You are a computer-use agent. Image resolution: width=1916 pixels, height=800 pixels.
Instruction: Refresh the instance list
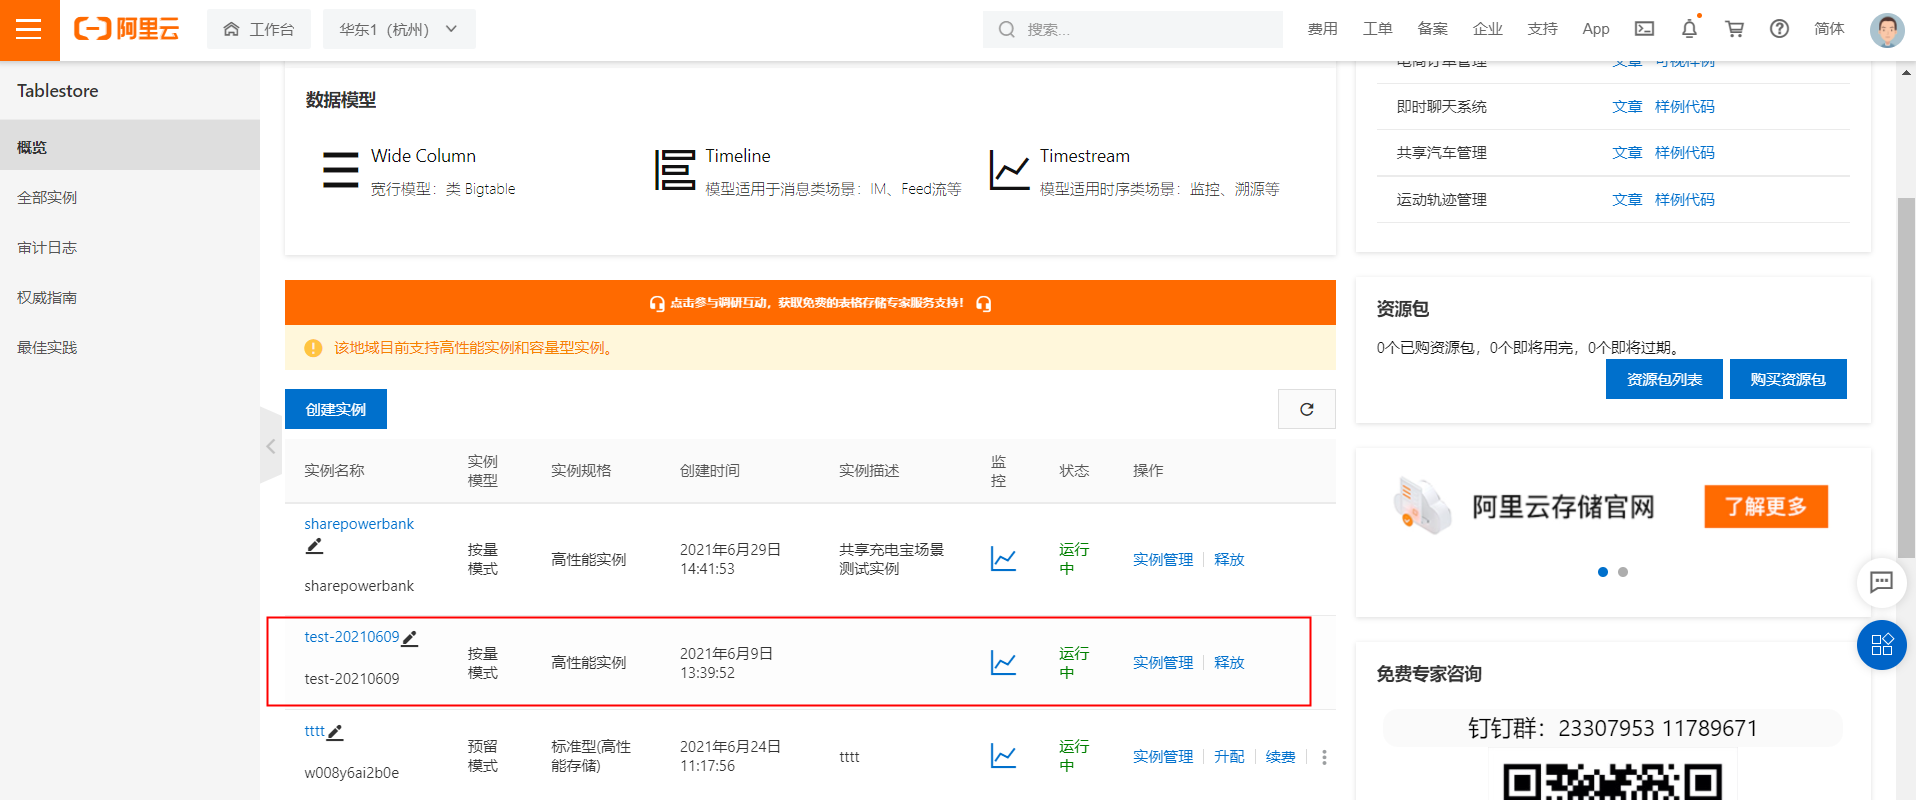[x=1306, y=409]
